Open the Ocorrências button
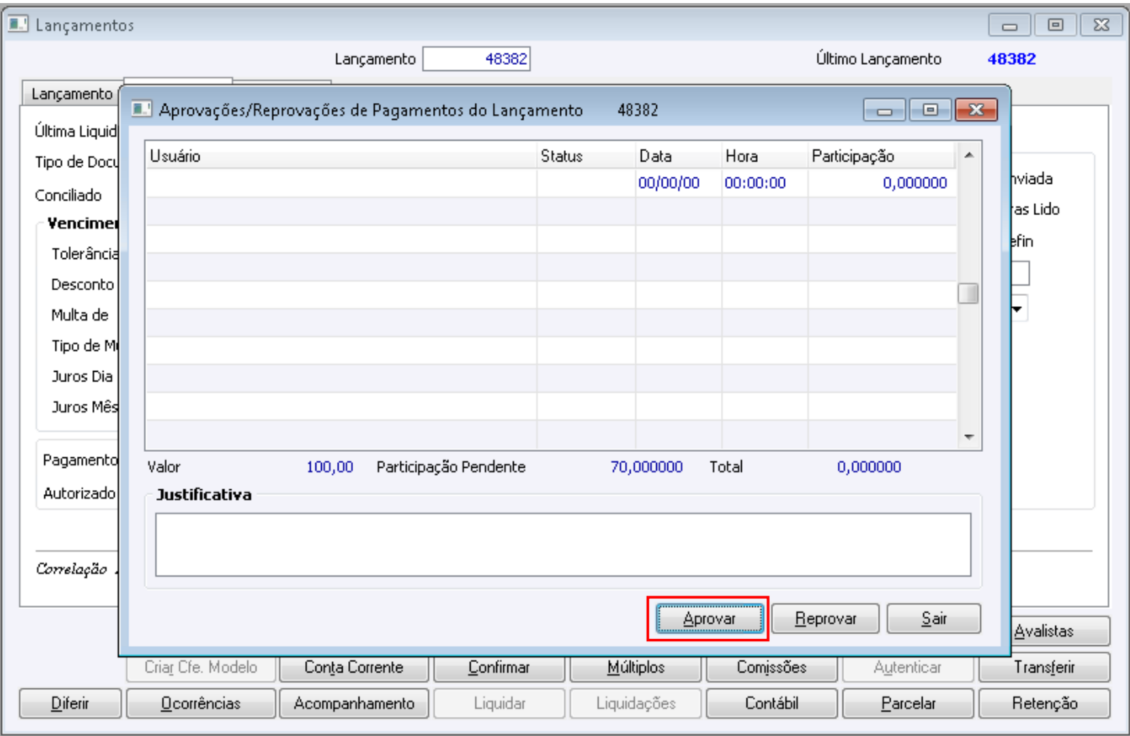 [x=200, y=704]
